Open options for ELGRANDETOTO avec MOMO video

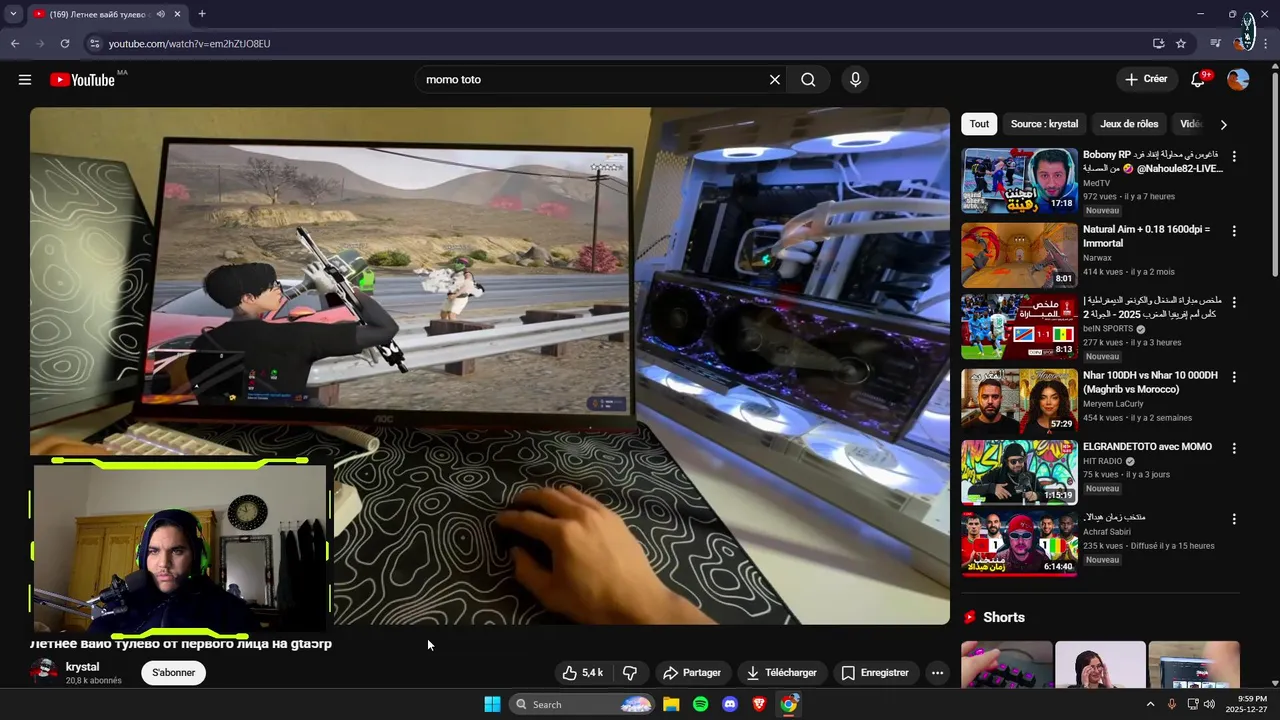(x=1234, y=448)
